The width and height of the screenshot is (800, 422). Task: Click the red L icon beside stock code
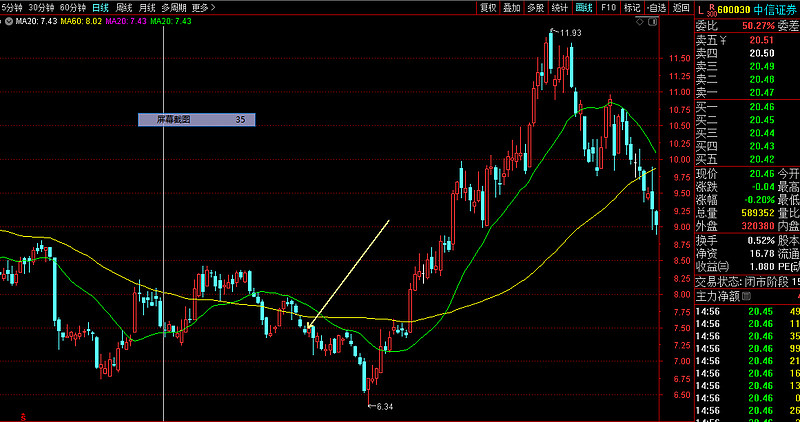(x=701, y=9)
